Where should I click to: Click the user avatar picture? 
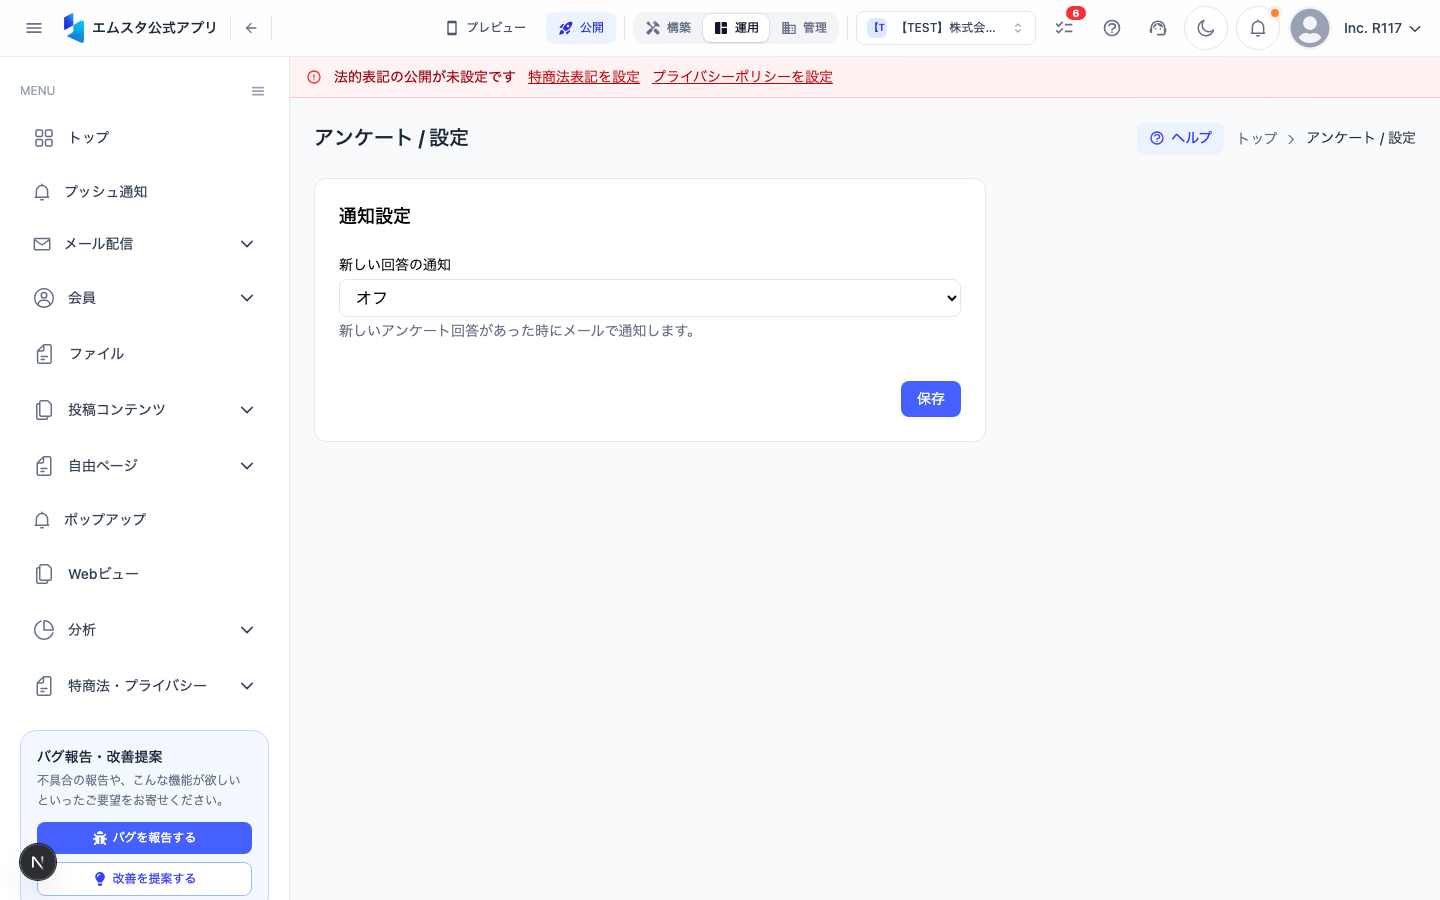tap(1310, 28)
